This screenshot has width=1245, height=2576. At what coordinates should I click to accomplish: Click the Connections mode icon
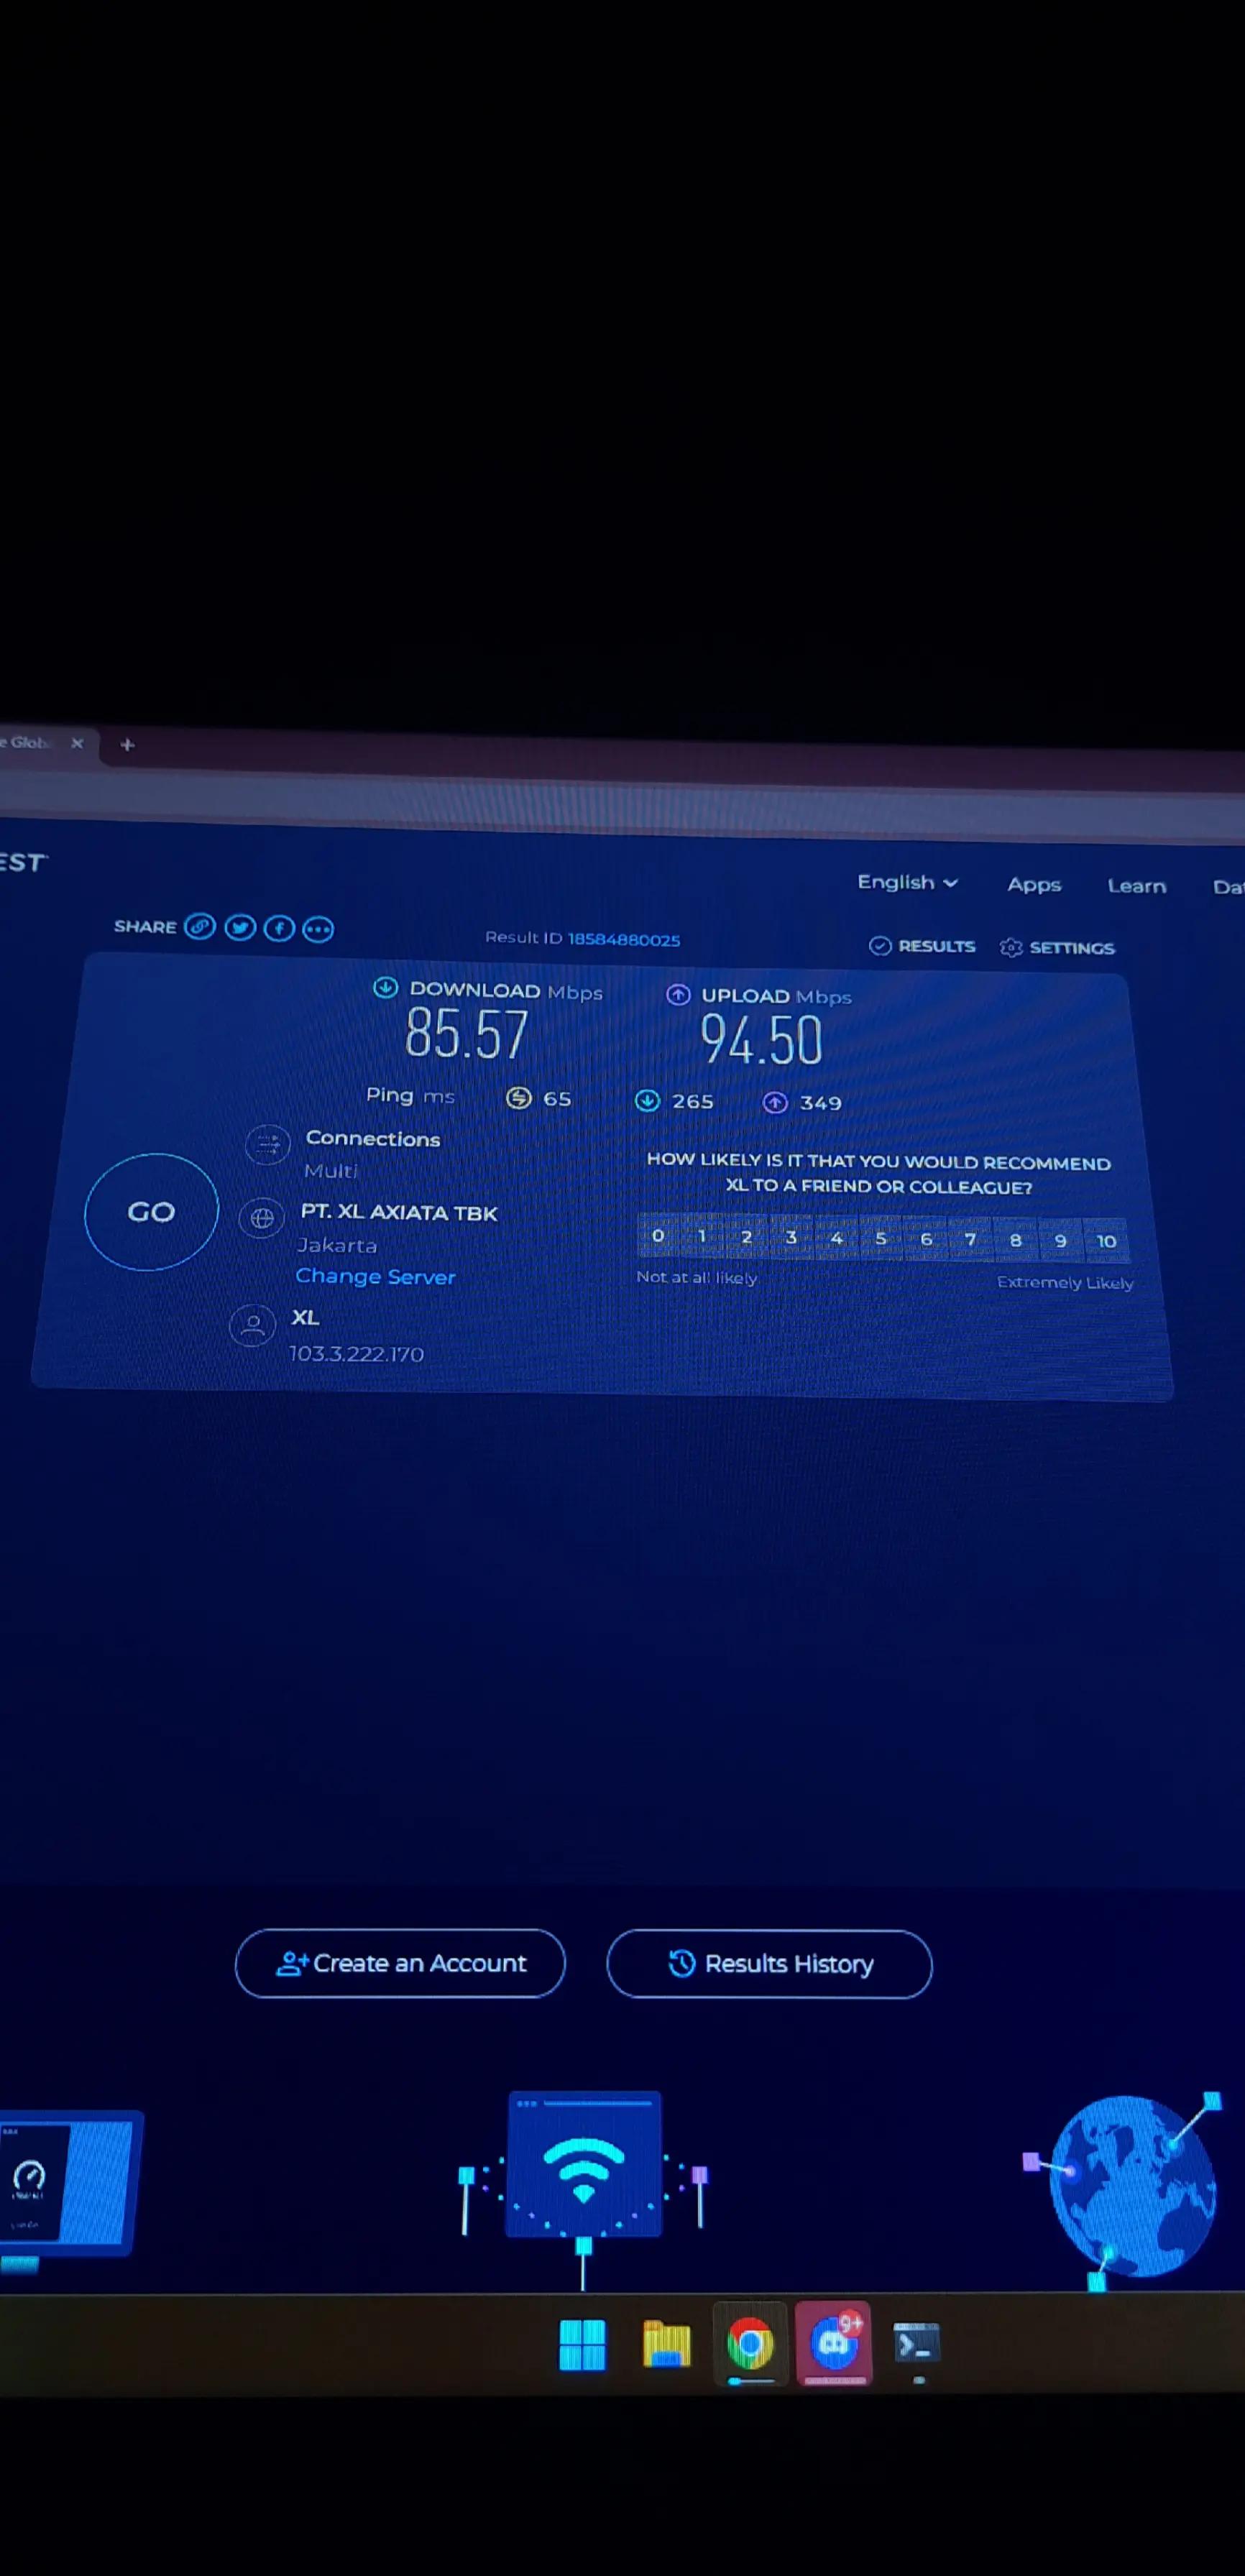pyautogui.click(x=268, y=1146)
